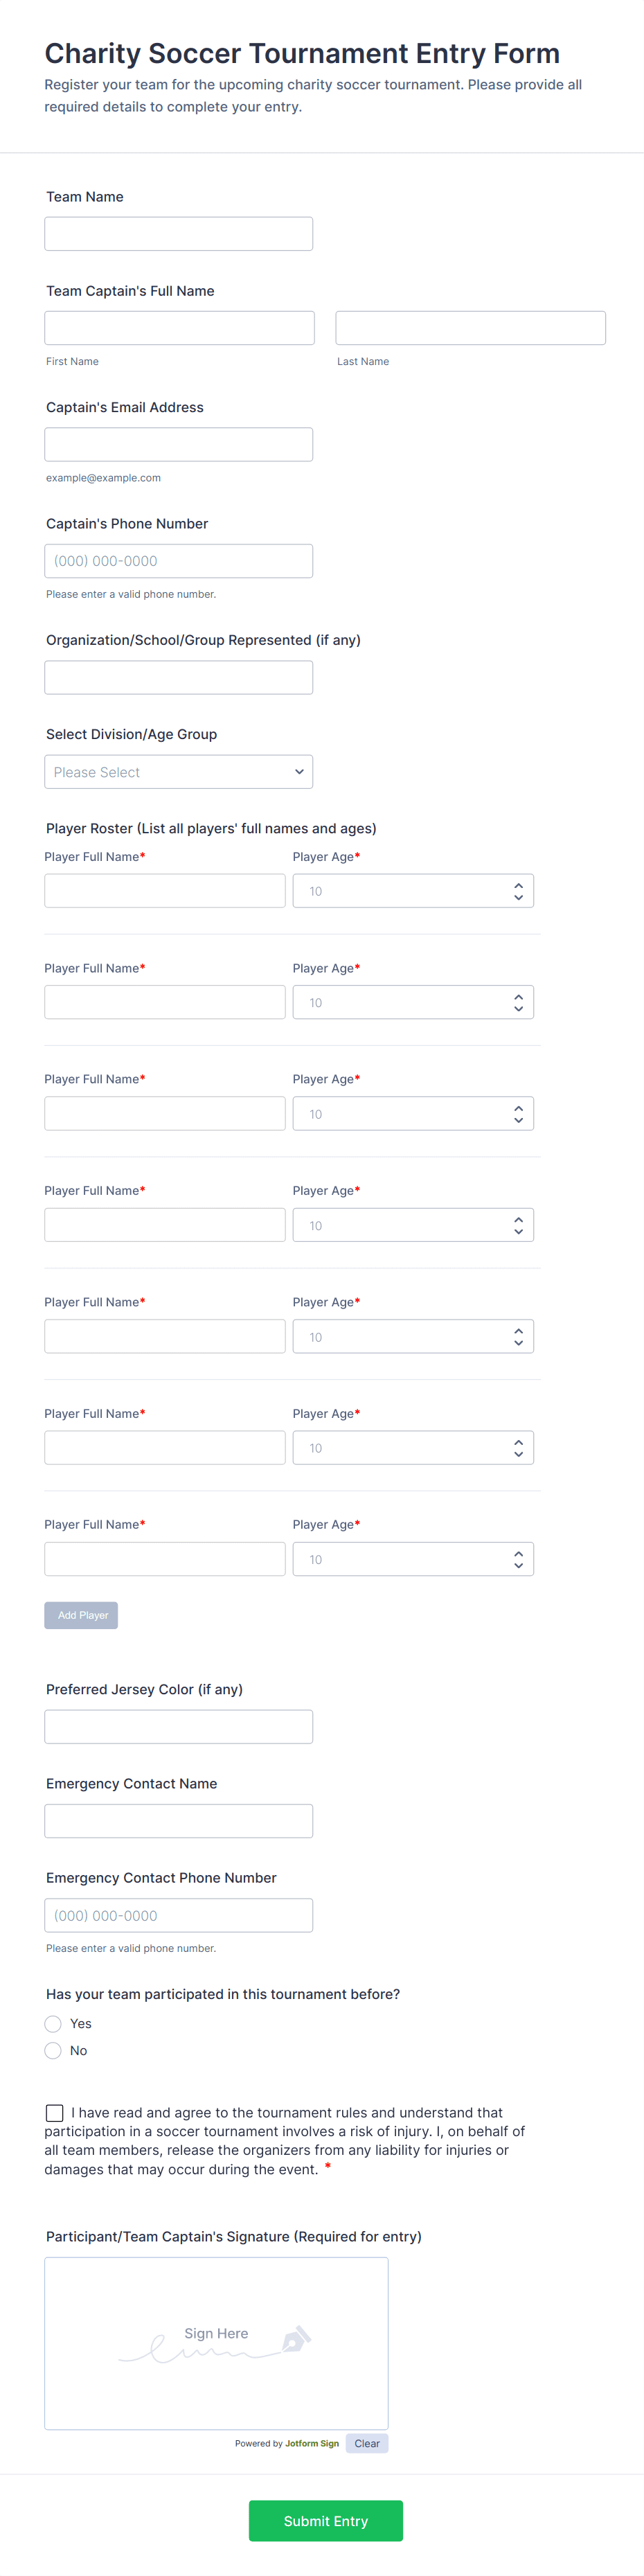Select Yes for previous tournament participation
The height and width of the screenshot is (2576, 644).
[53, 2023]
